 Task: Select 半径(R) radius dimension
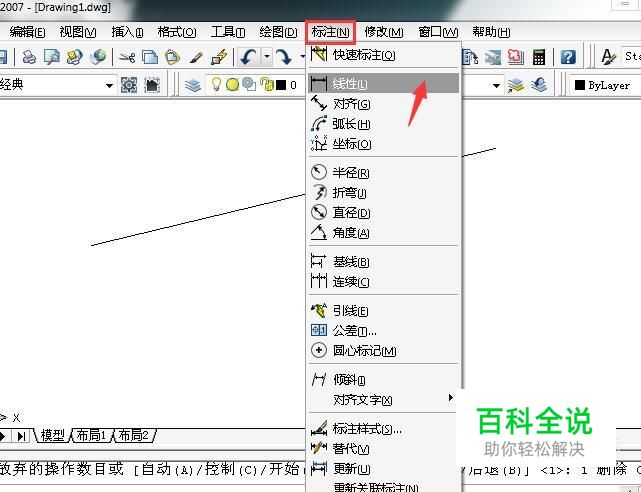coord(384,172)
